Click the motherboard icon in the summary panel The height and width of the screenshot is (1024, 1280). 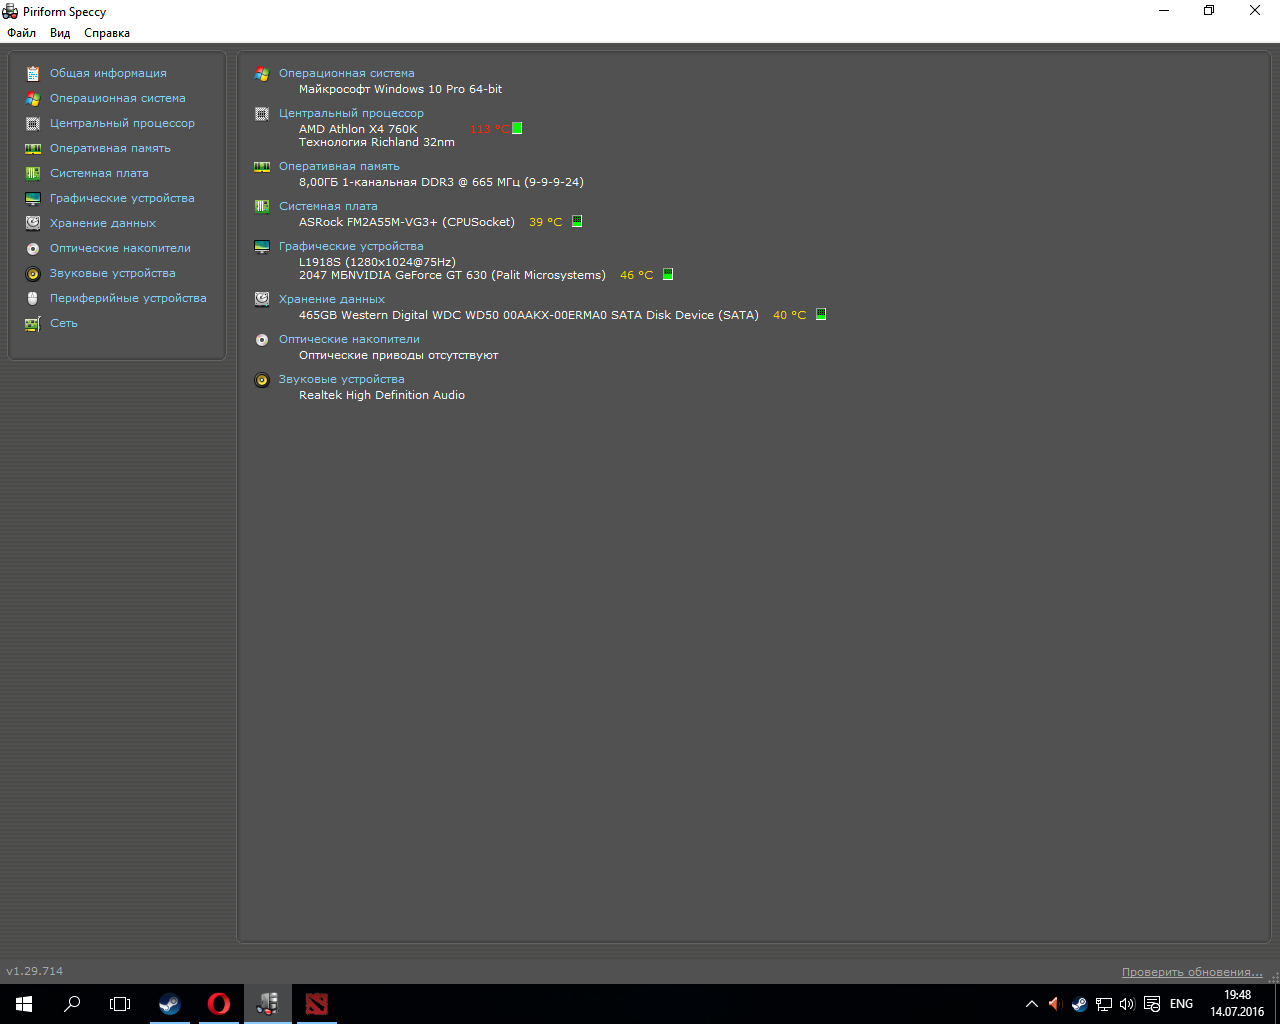[262, 206]
